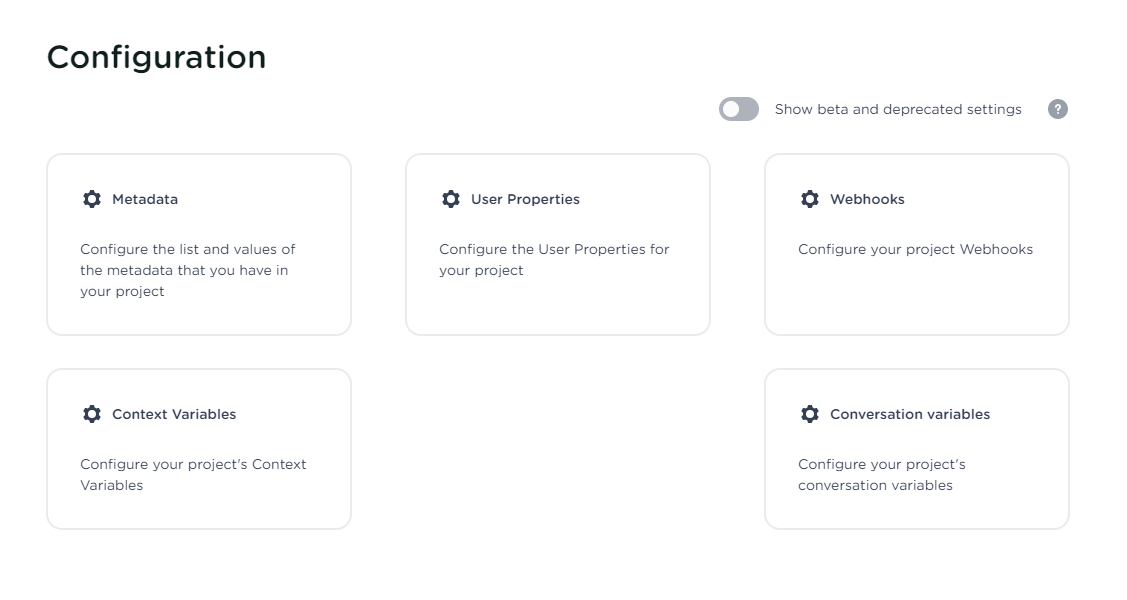Click 'Configure your project's conversation variables' text
This screenshot has width=1127, height=600.
881,474
